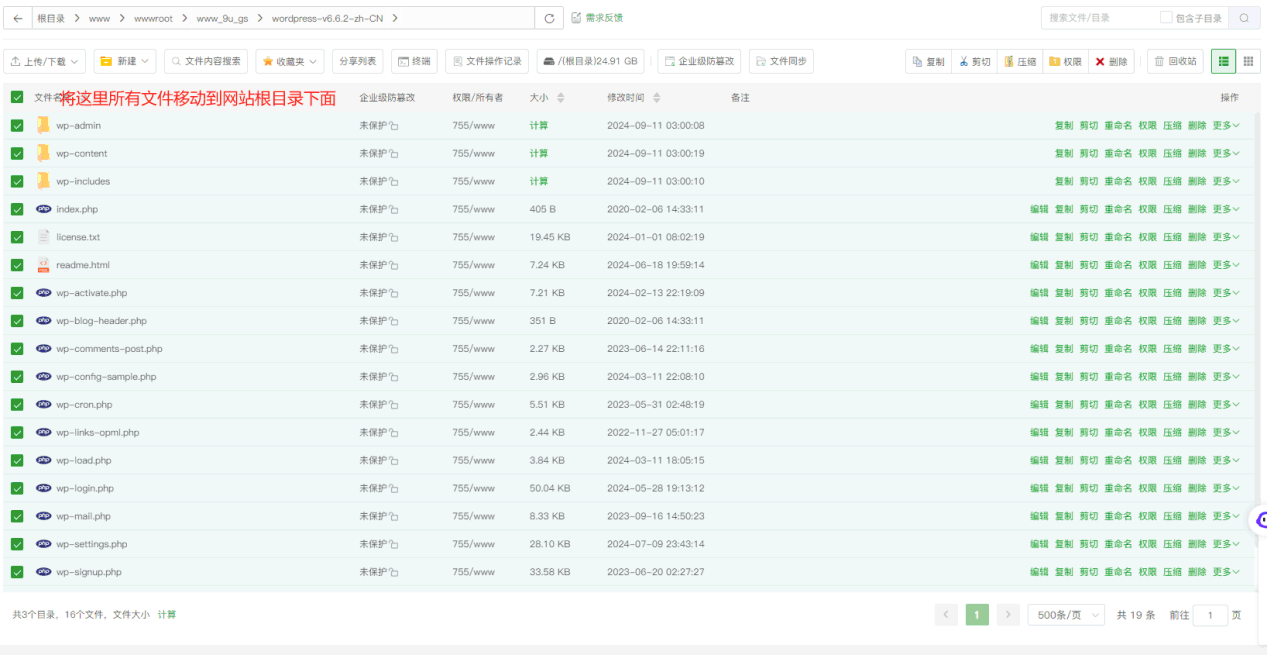The image size is (1267, 655).
Task: Click the 前往 page number input
Action: coord(1210,615)
